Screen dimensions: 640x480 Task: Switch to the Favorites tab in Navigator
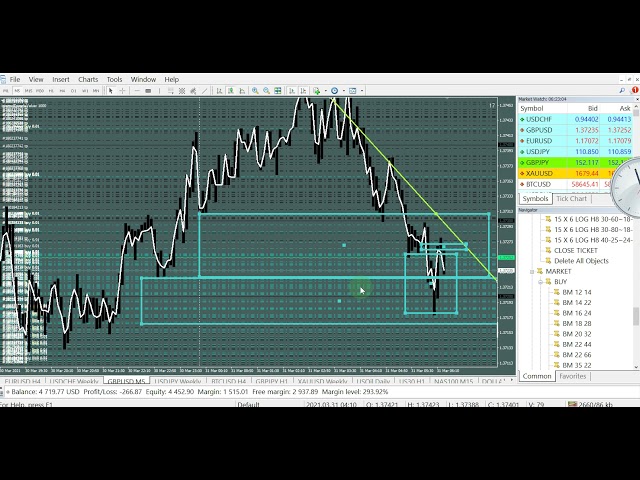click(x=572, y=376)
